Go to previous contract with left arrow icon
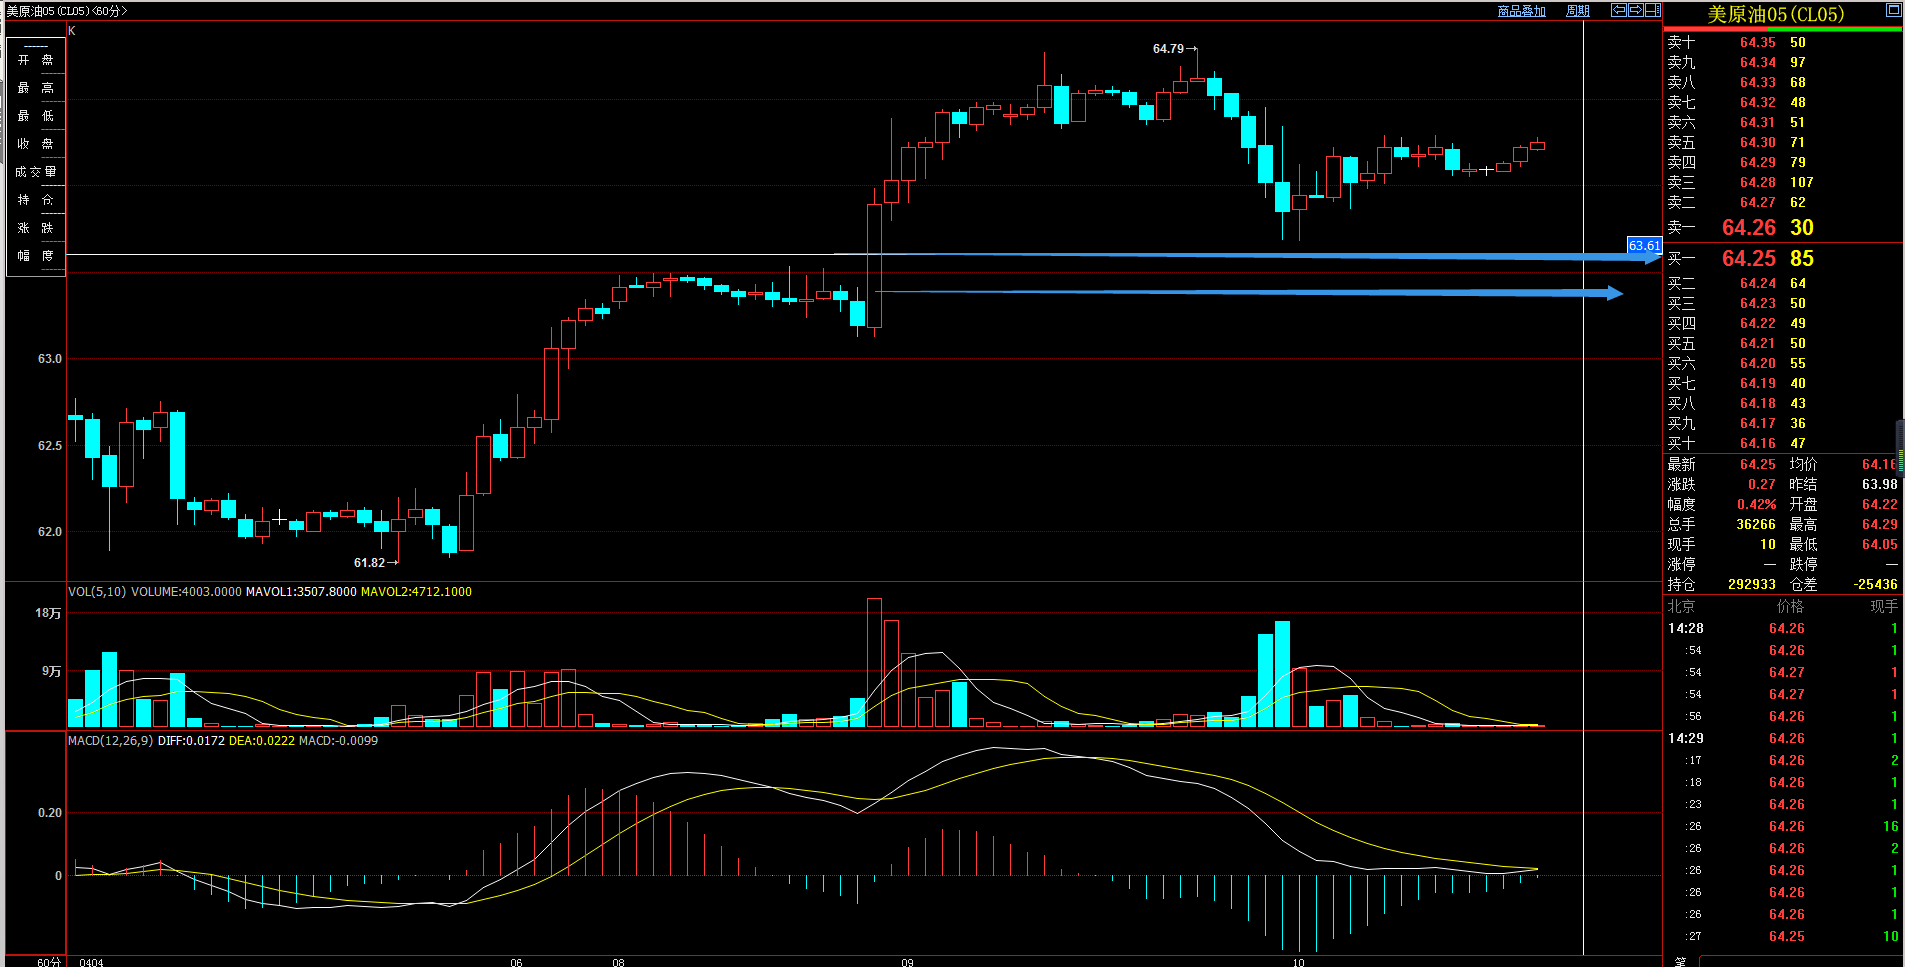 (x=1619, y=10)
